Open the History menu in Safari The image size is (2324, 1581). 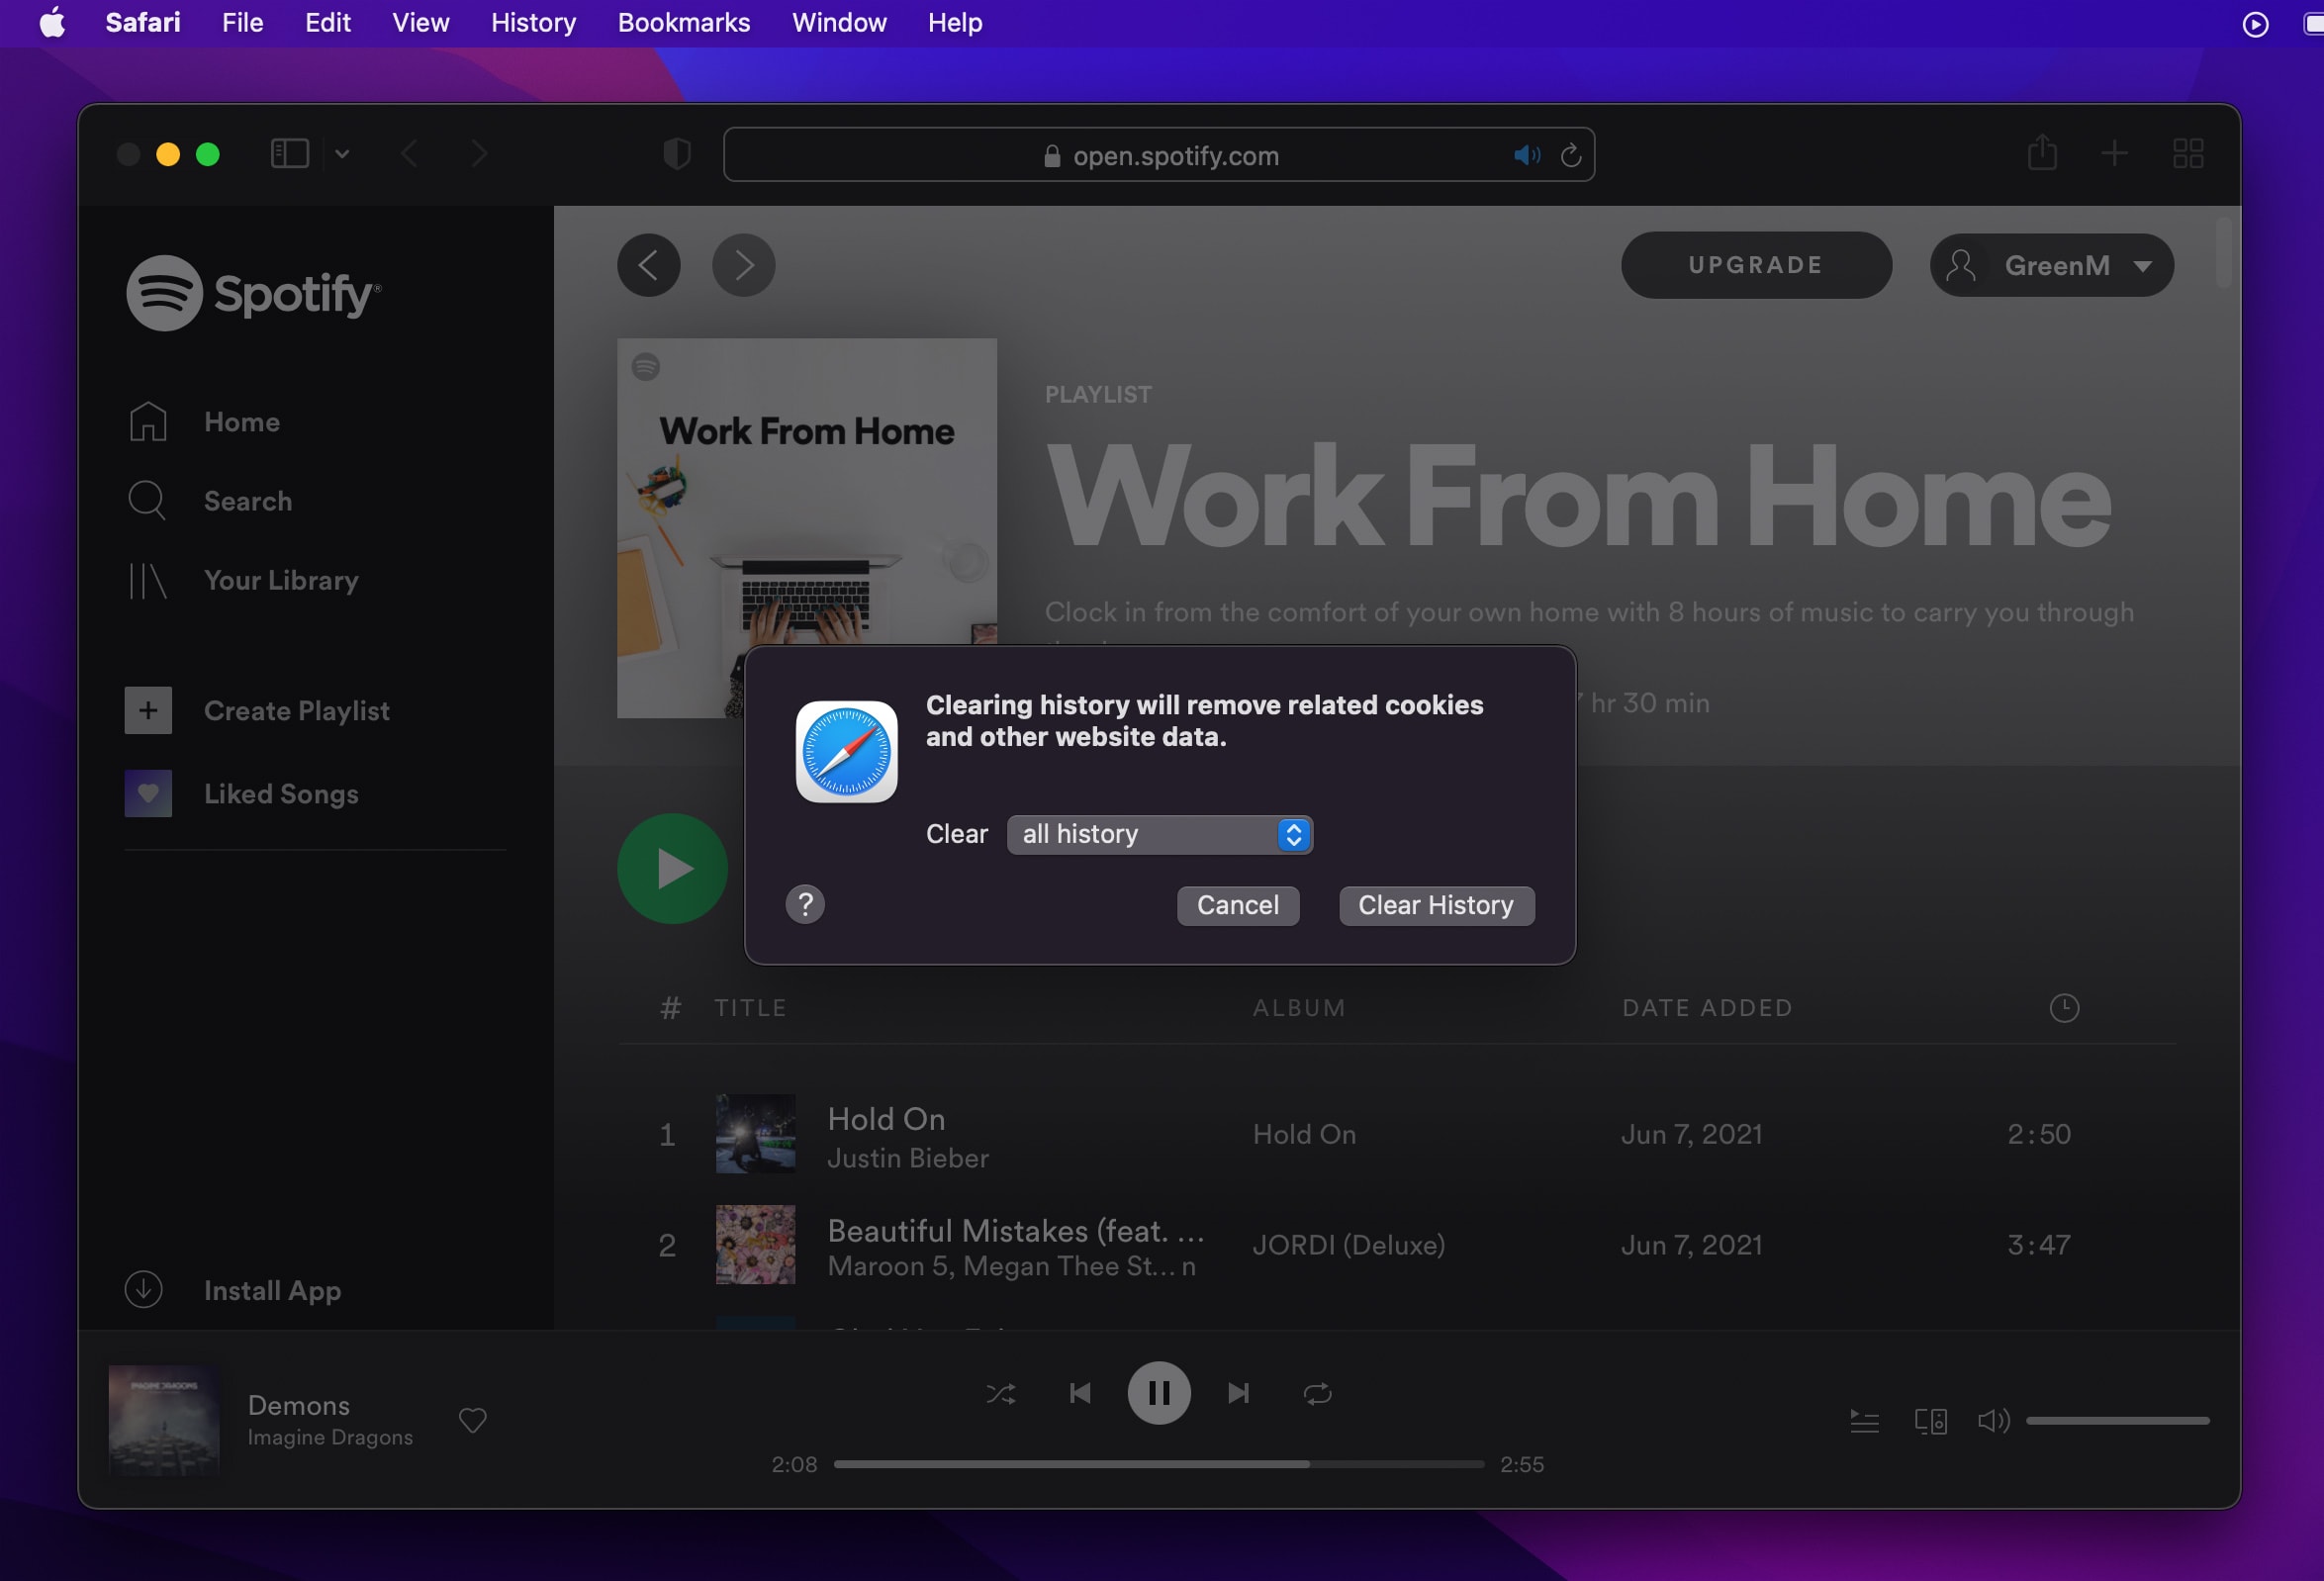[532, 22]
